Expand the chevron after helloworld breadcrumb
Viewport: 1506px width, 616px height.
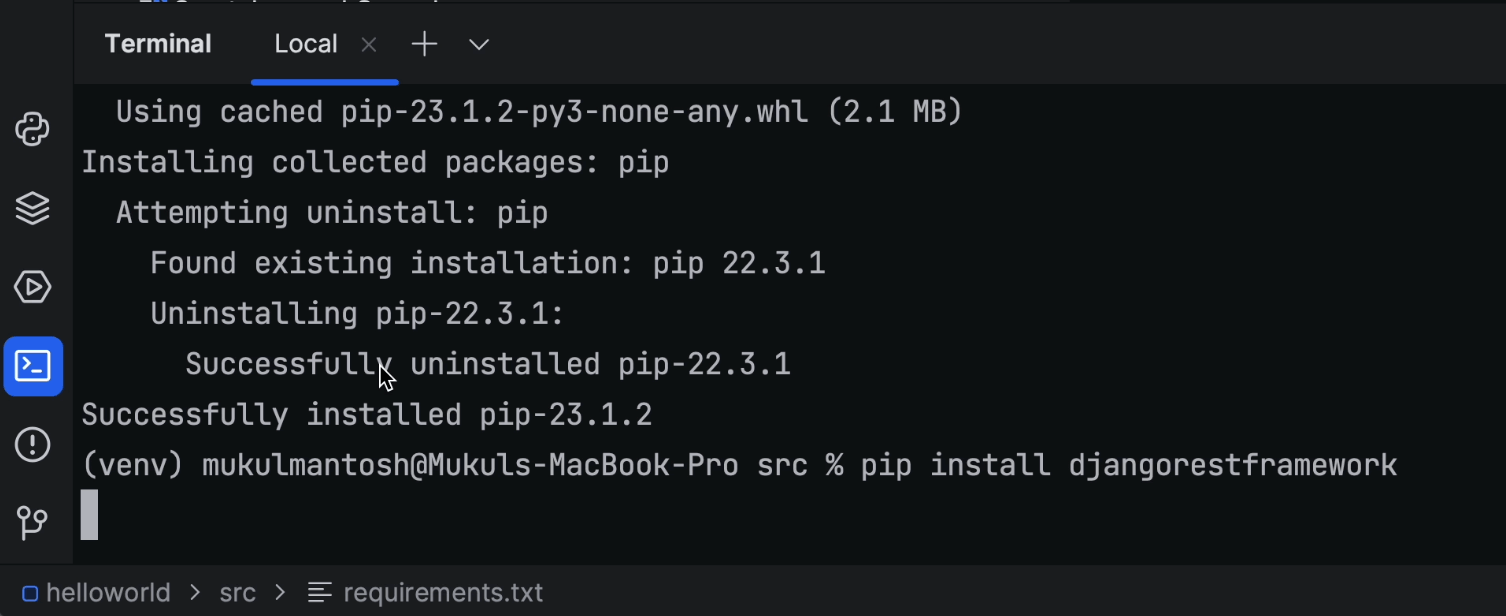[x=194, y=593]
